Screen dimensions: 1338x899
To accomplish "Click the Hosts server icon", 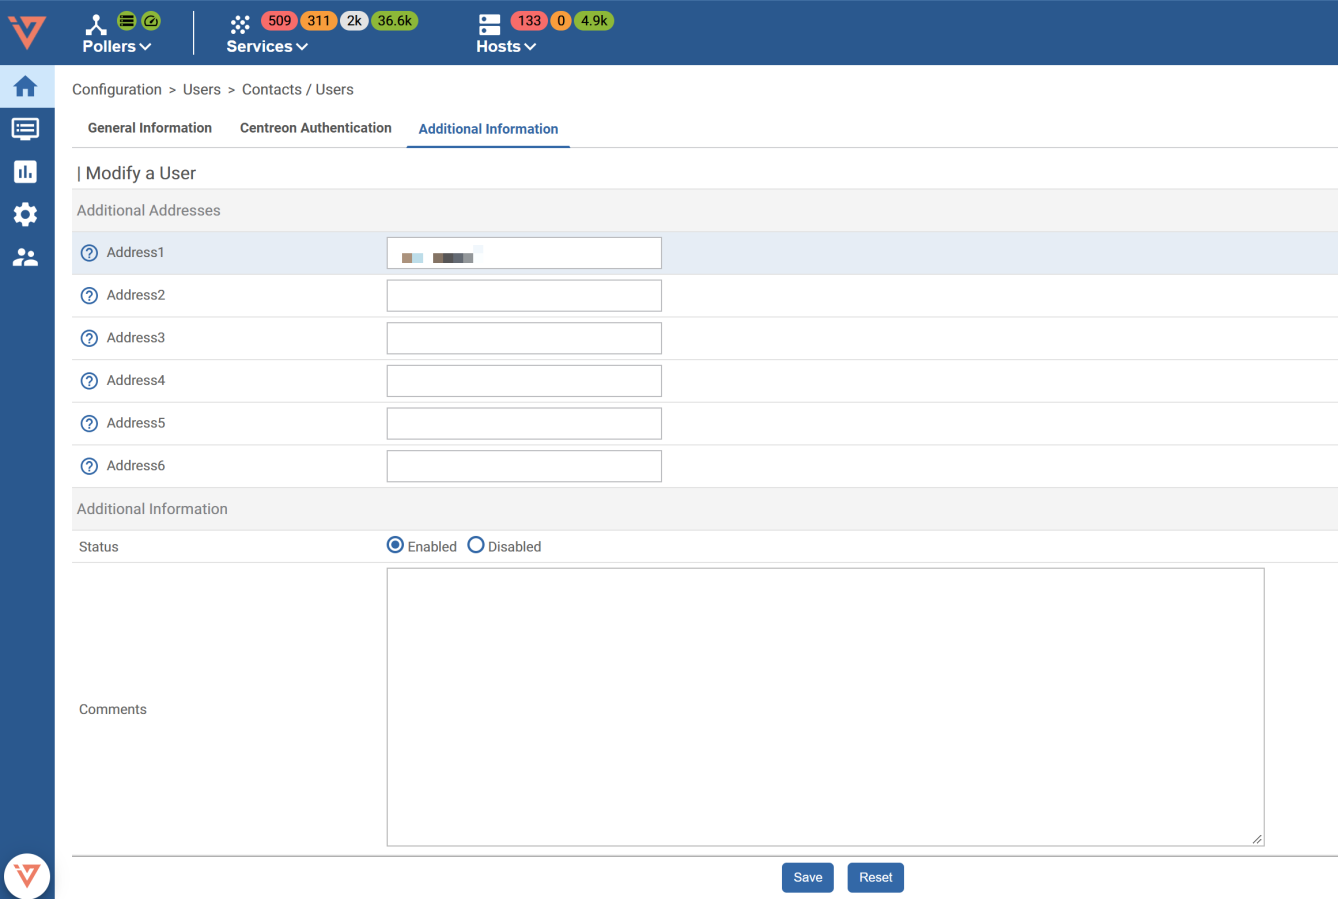I will [489, 25].
